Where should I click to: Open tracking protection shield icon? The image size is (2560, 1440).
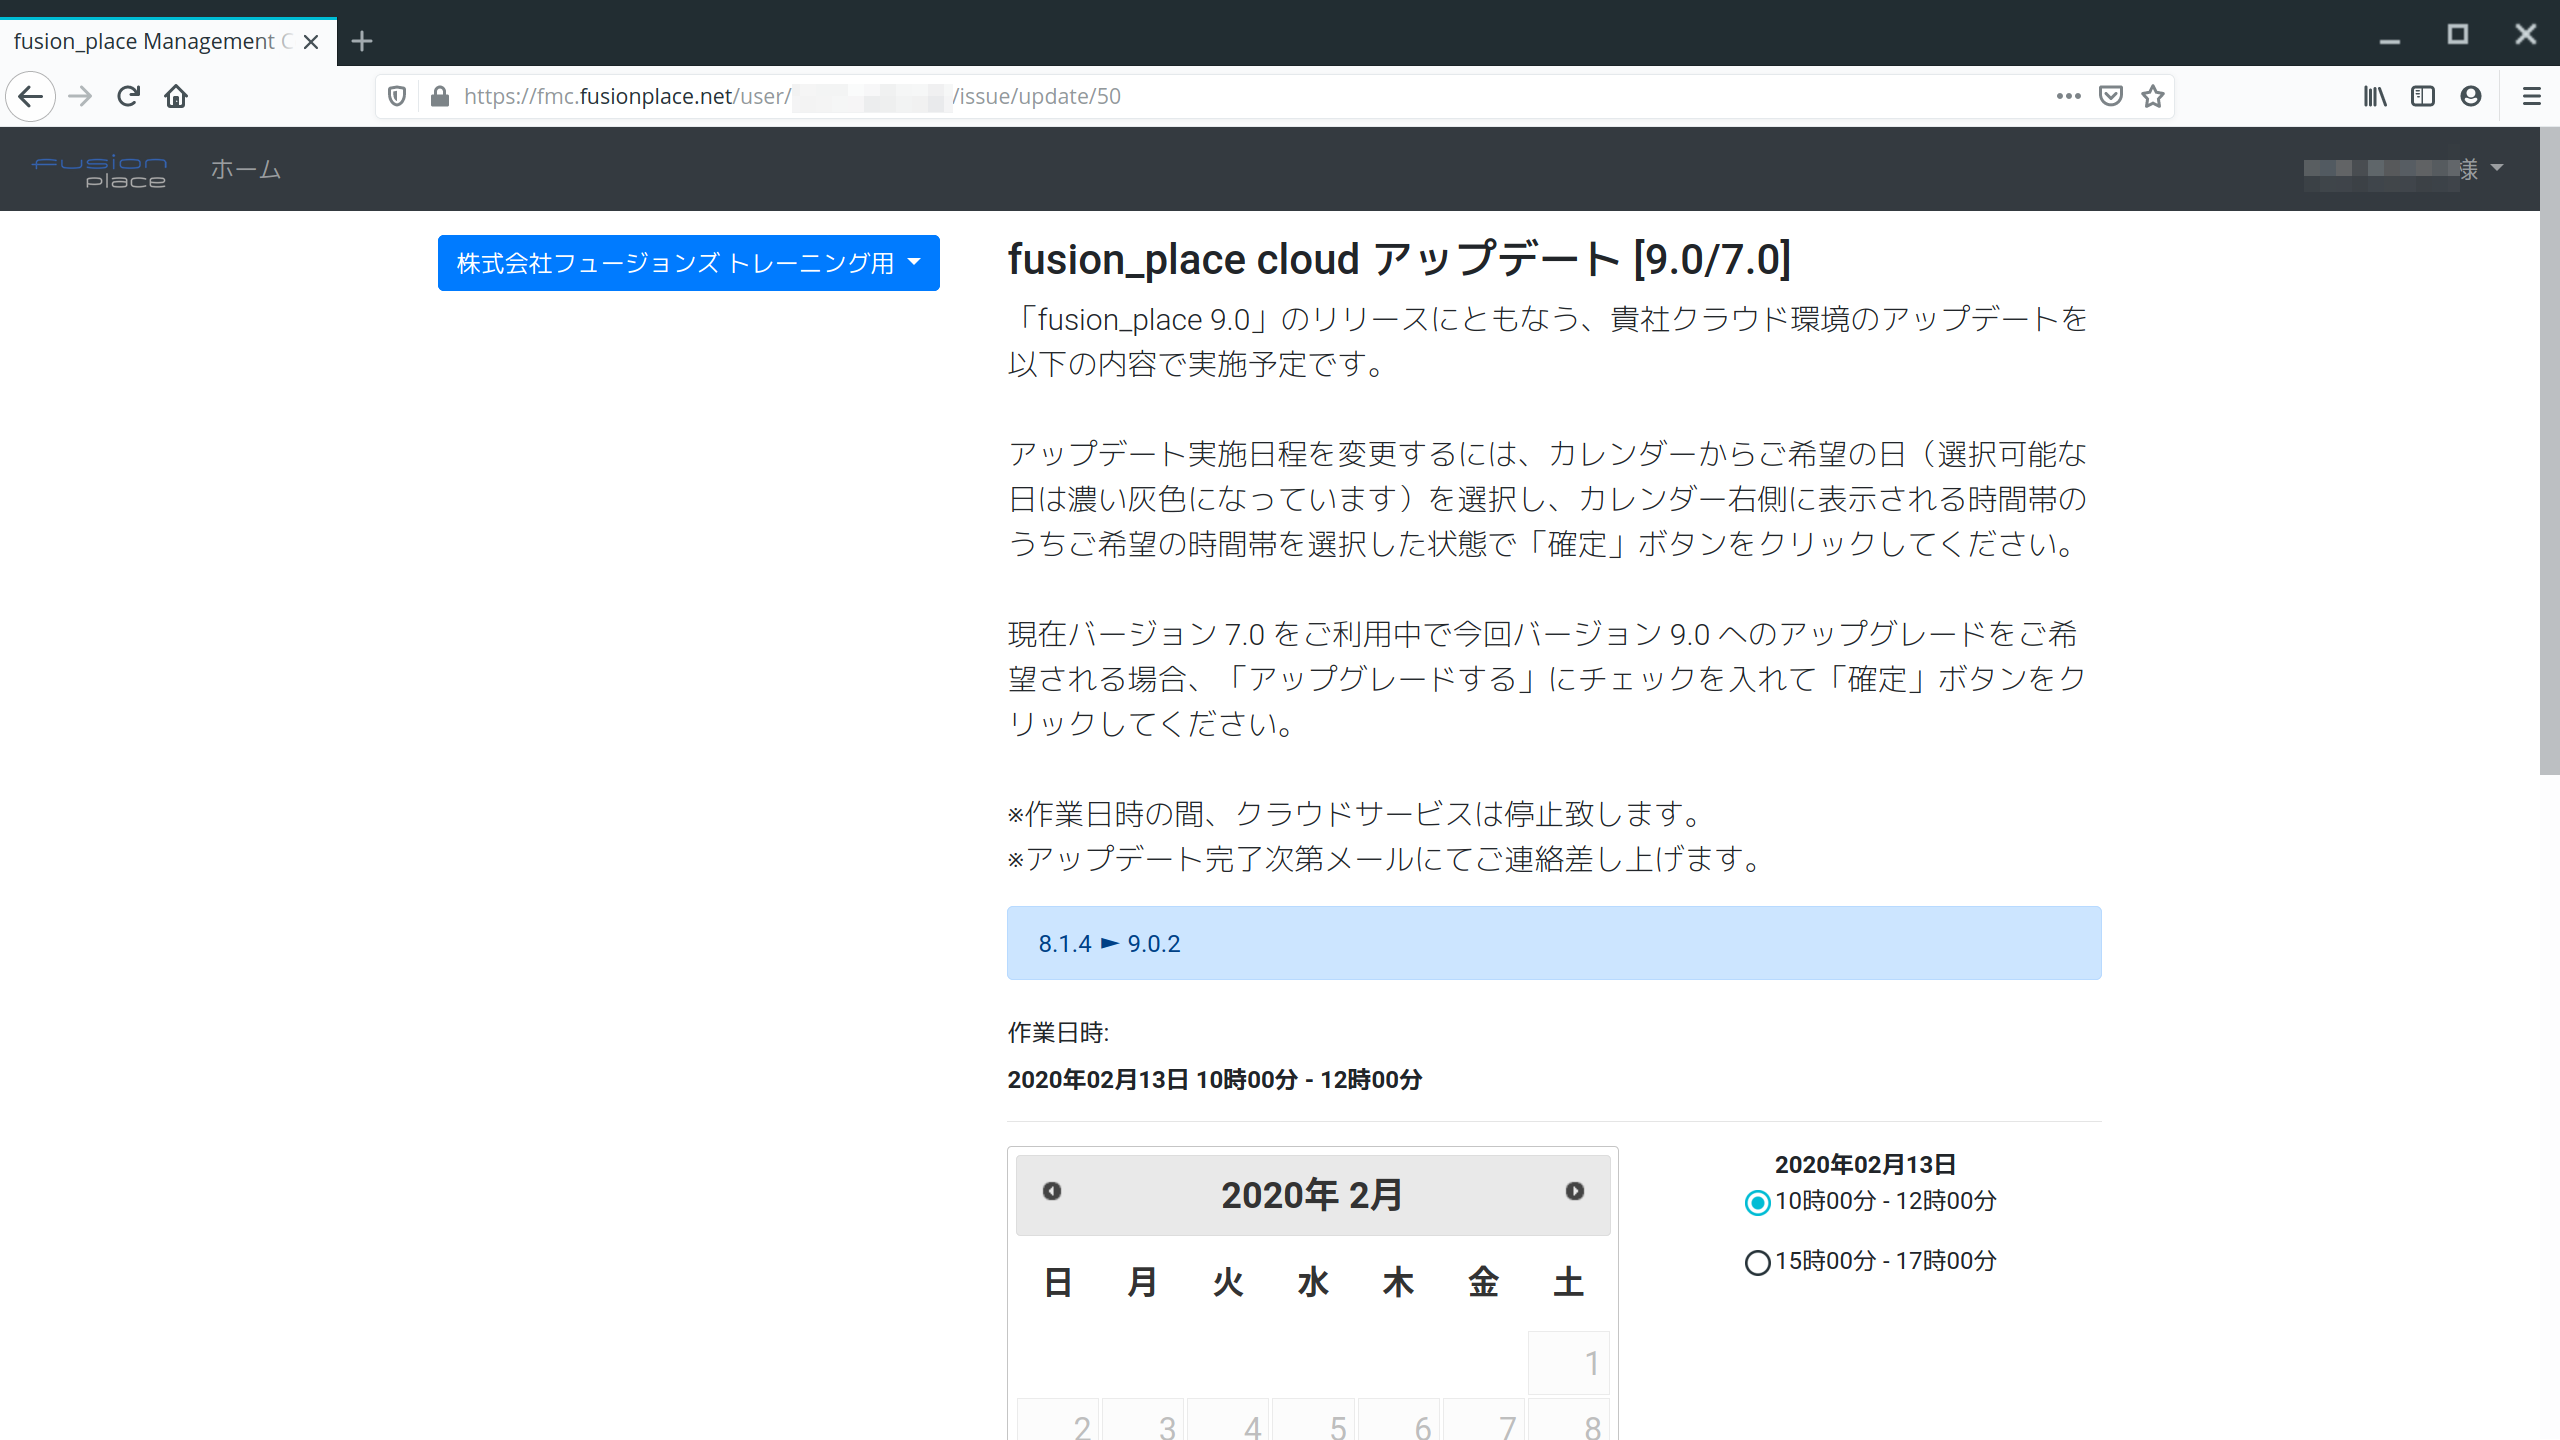397,96
